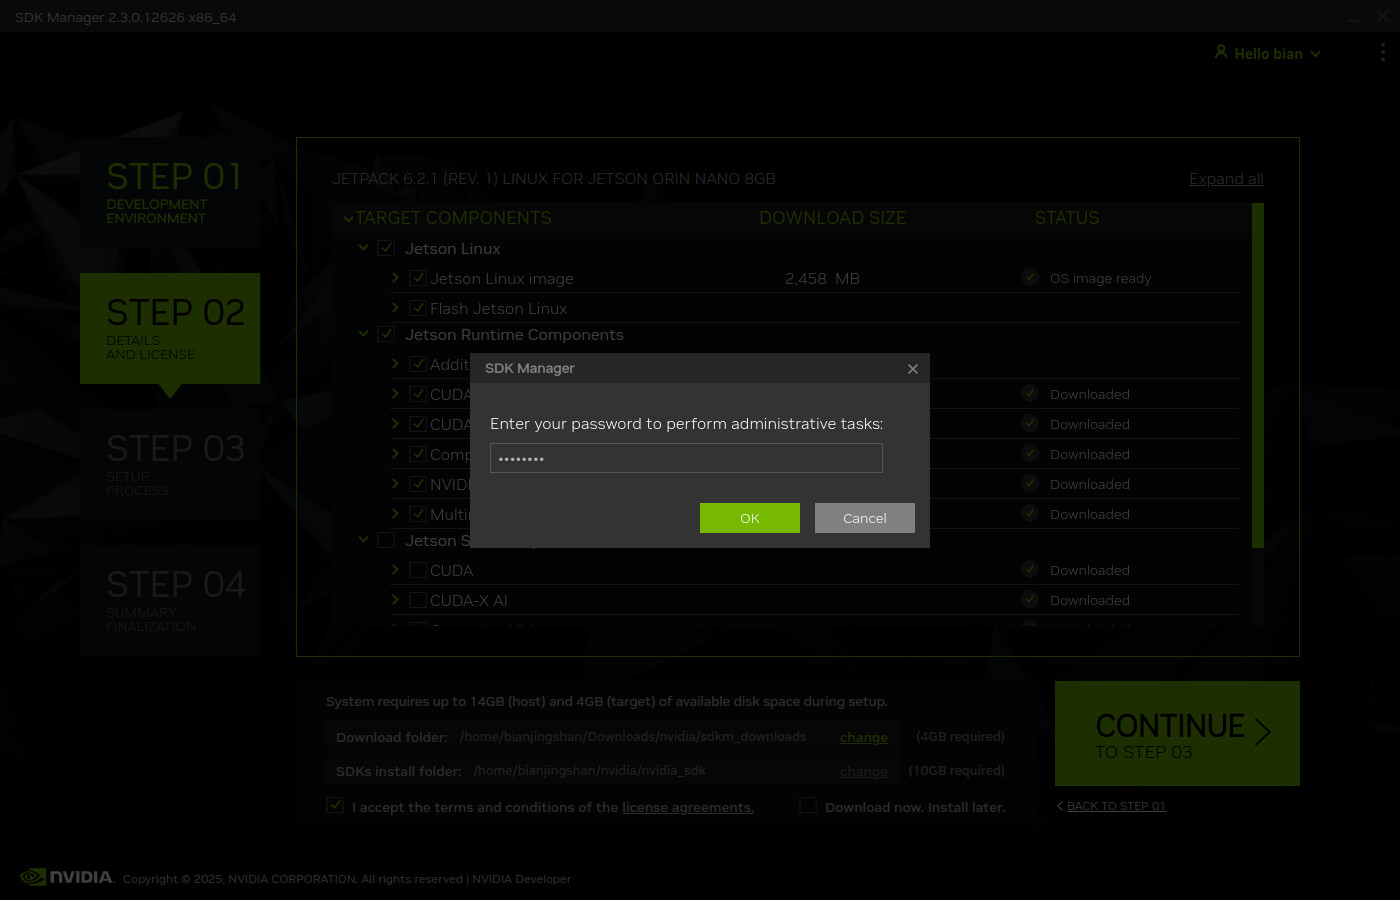Uncheck the Jetson Linux group checkbox
The height and width of the screenshot is (900, 1400).
386,248
